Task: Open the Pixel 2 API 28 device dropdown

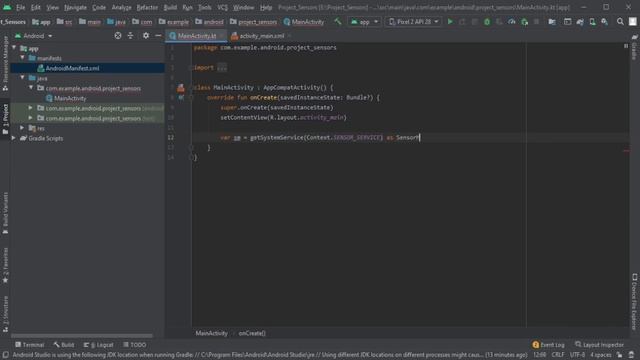Action: (x=413, y=22)
